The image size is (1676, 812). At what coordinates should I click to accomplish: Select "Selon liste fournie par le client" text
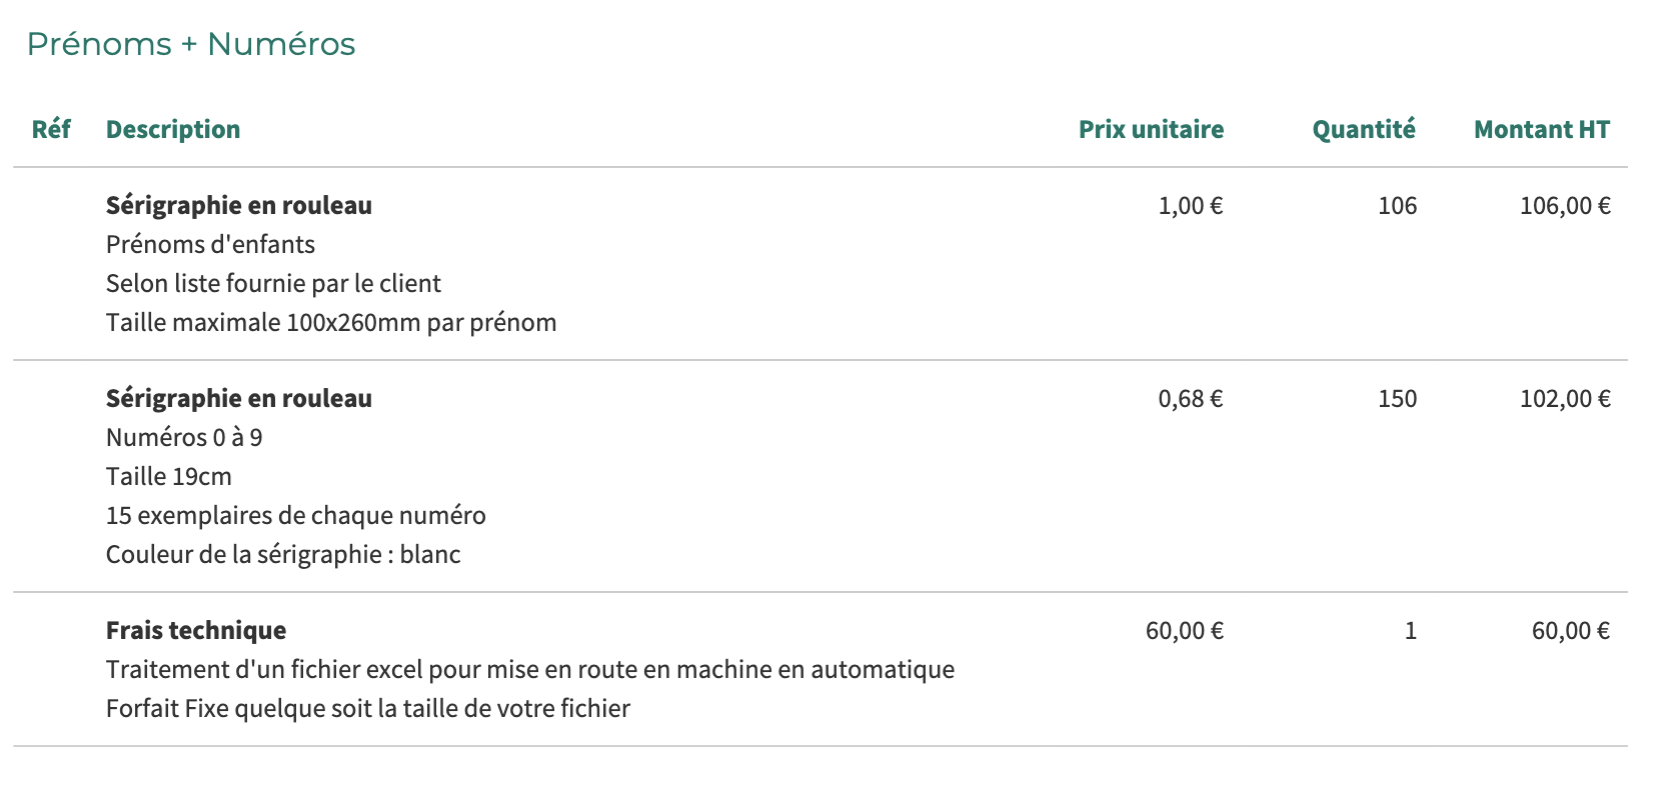[x=273, y=283]
